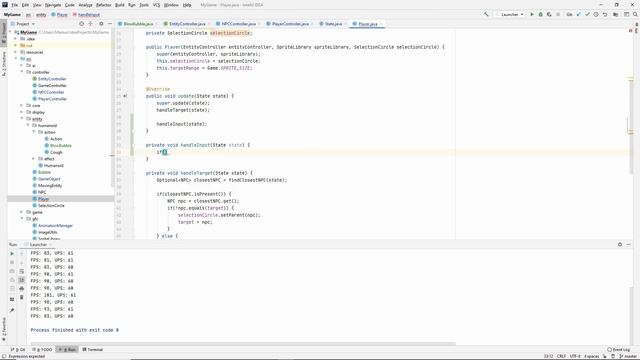The image size is (640, 360).
Task: Open Run panel settings gear
Action: [x=620, y=244]
